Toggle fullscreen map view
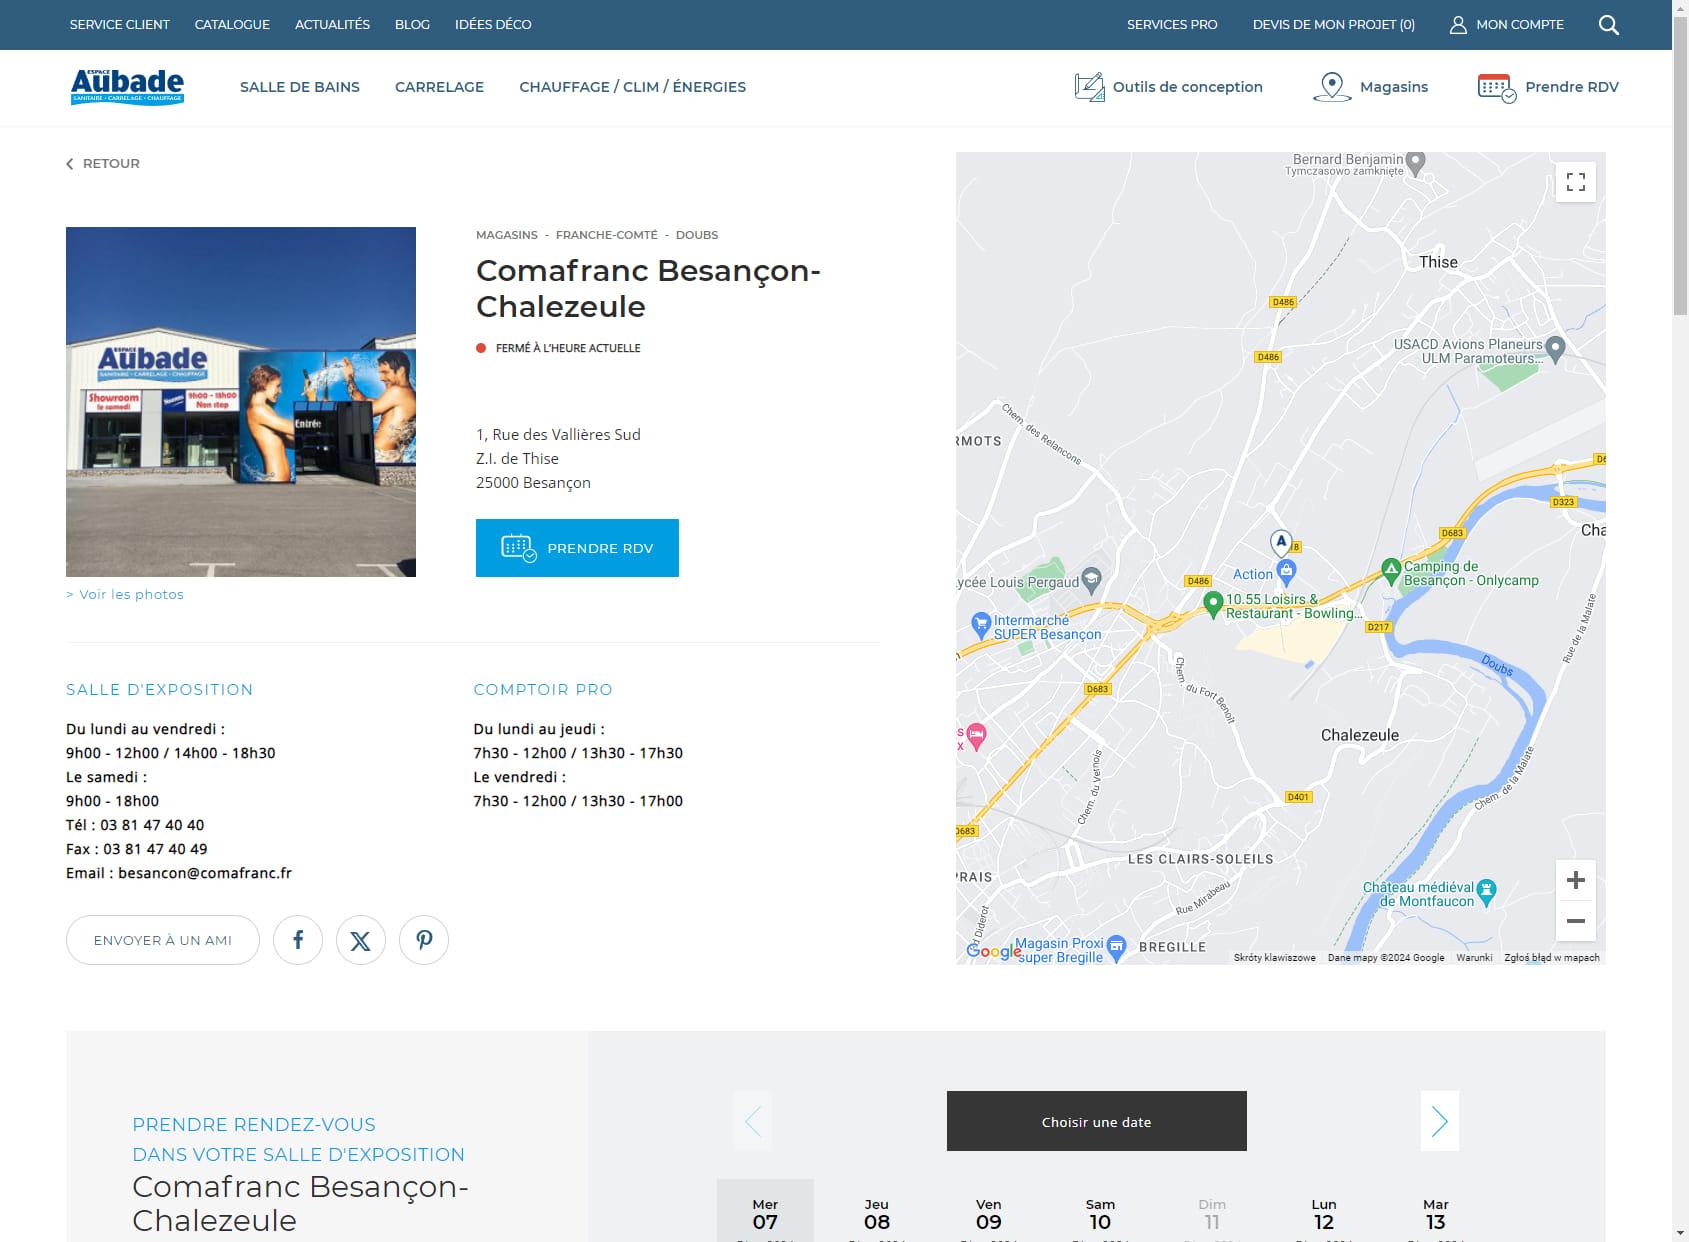 click(x=1575, y=182)
